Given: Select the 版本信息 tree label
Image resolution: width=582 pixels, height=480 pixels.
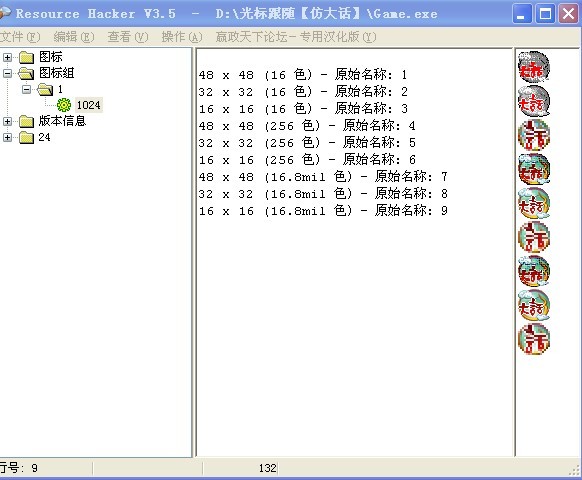Looking at the screenshot, I should click(62, 121).
